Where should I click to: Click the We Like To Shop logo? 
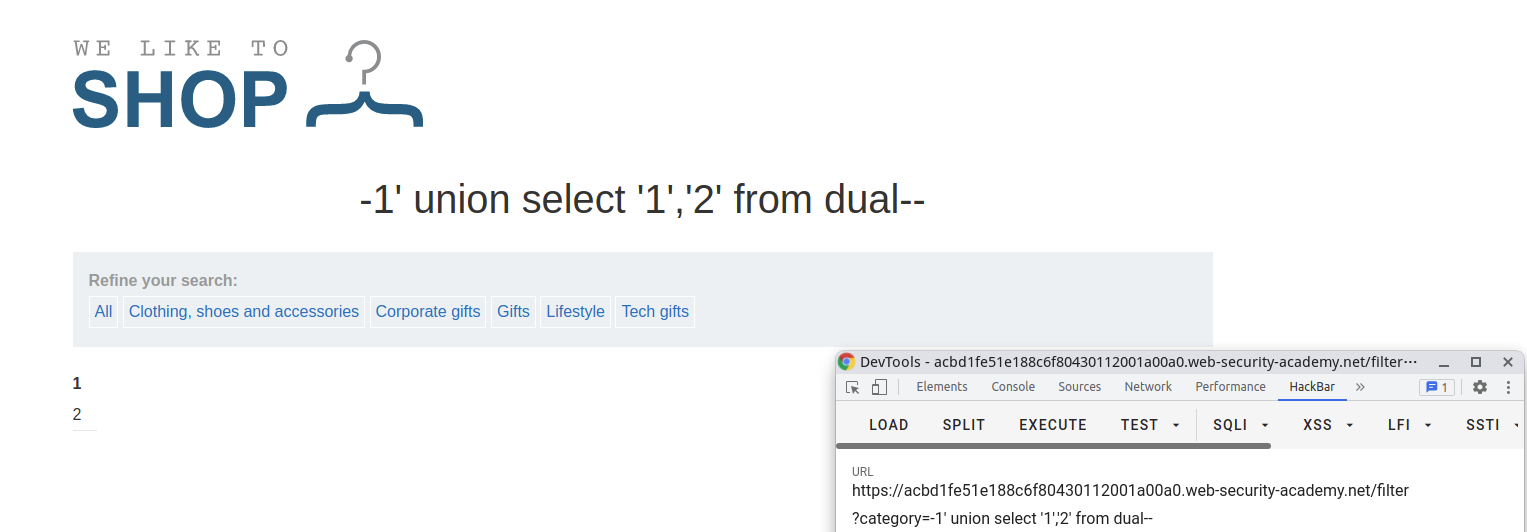[248, 85]
